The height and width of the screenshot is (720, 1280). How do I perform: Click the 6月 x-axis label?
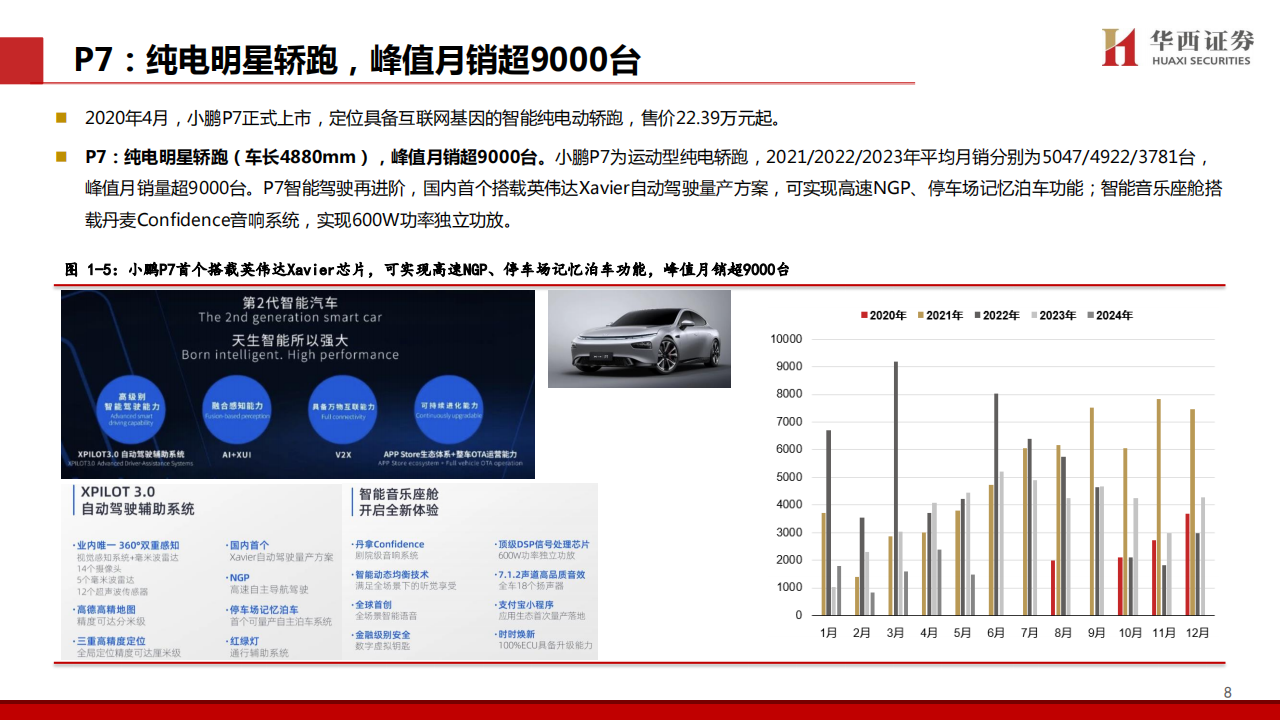(x=997, y=632)
